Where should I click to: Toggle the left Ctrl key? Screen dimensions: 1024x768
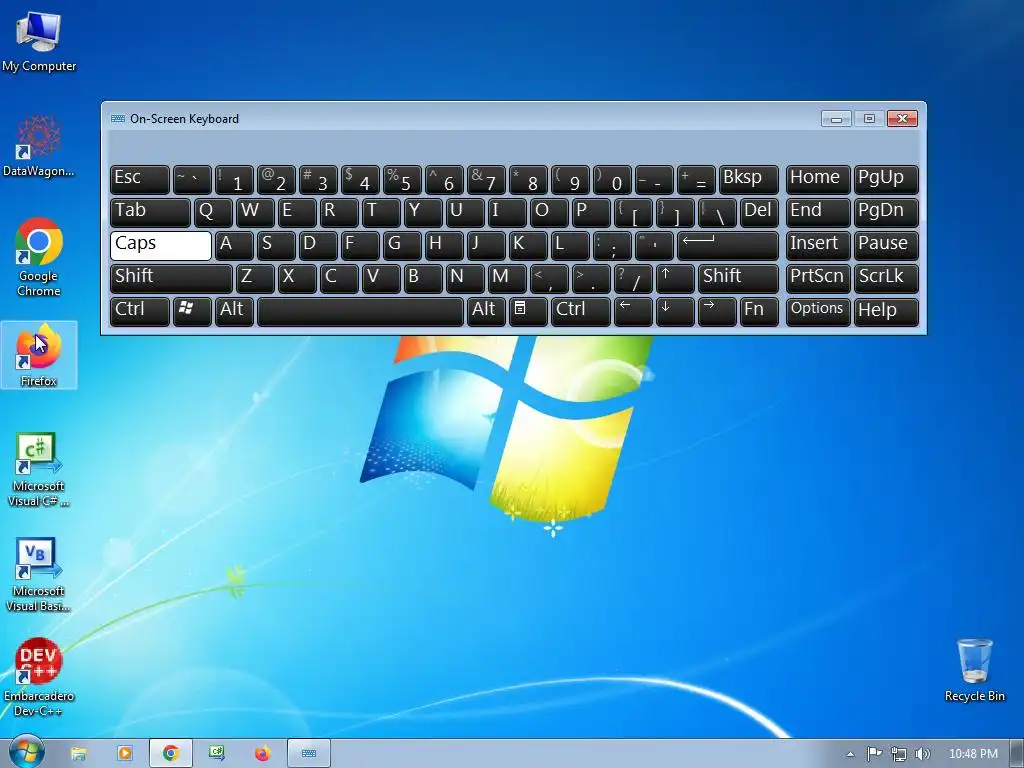140,312
